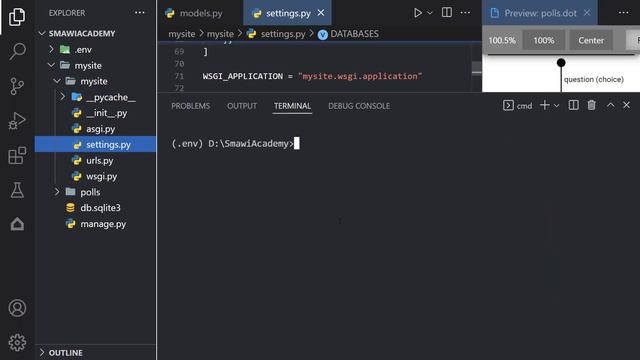This screenshot has width=640, height=360.
Task: Select the TERMINAL panel tab
Action: click(x=292, y=106)
